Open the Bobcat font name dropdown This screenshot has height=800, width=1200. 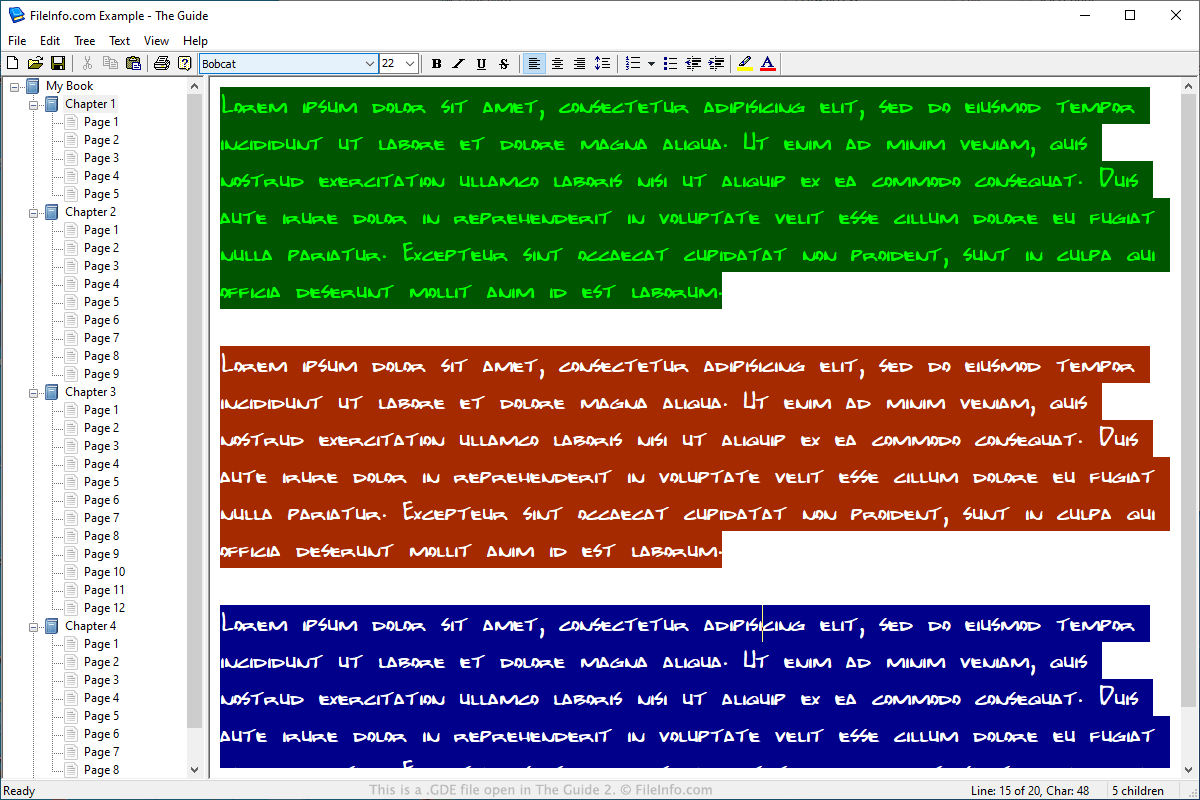pyautogui.click(x=370, y=63)
